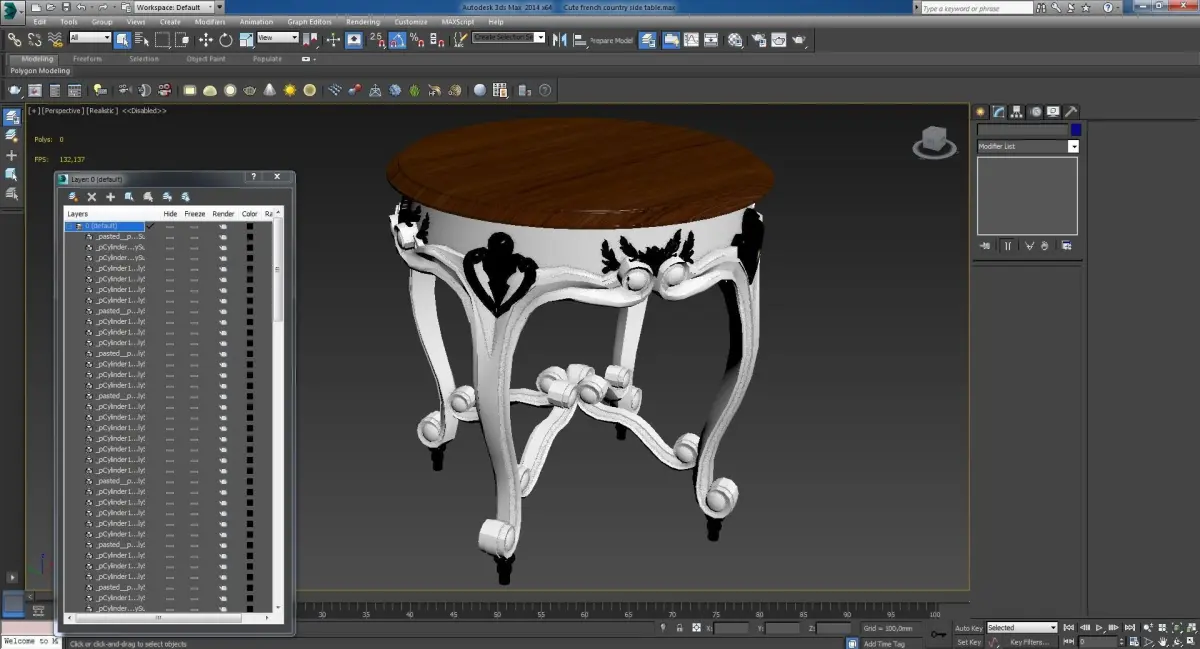
Task: Toggle Spinner Snap button
Action: tap(438, 40)
